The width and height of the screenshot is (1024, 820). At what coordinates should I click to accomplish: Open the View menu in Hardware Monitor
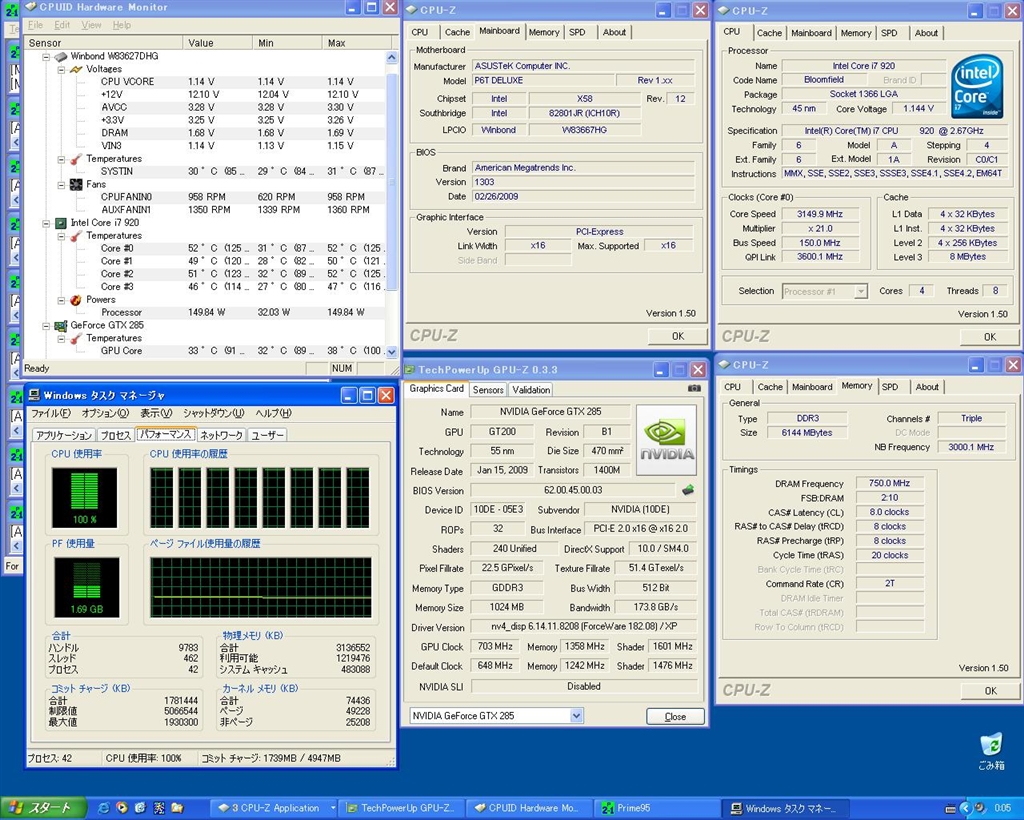point(91,25)
